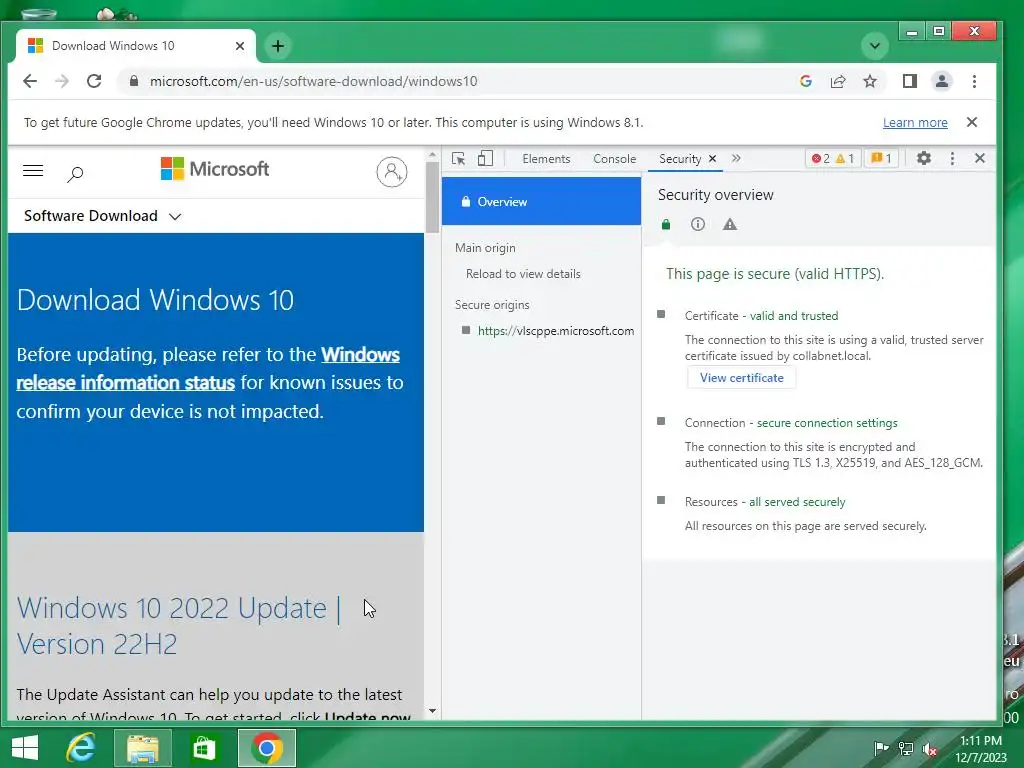
Task: Open the Microsoft sign-in account icon
Action: pyautogui.click(x=392, y=172)
